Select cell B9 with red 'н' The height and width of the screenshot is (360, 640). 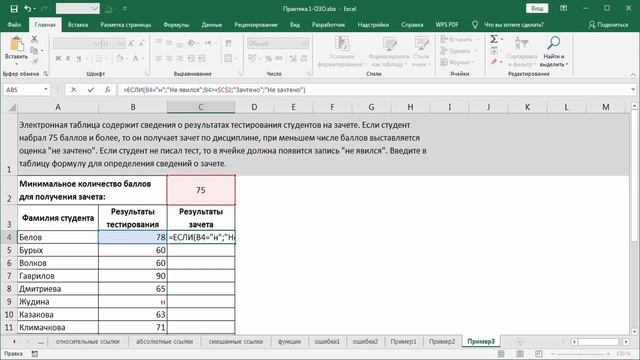133,302
